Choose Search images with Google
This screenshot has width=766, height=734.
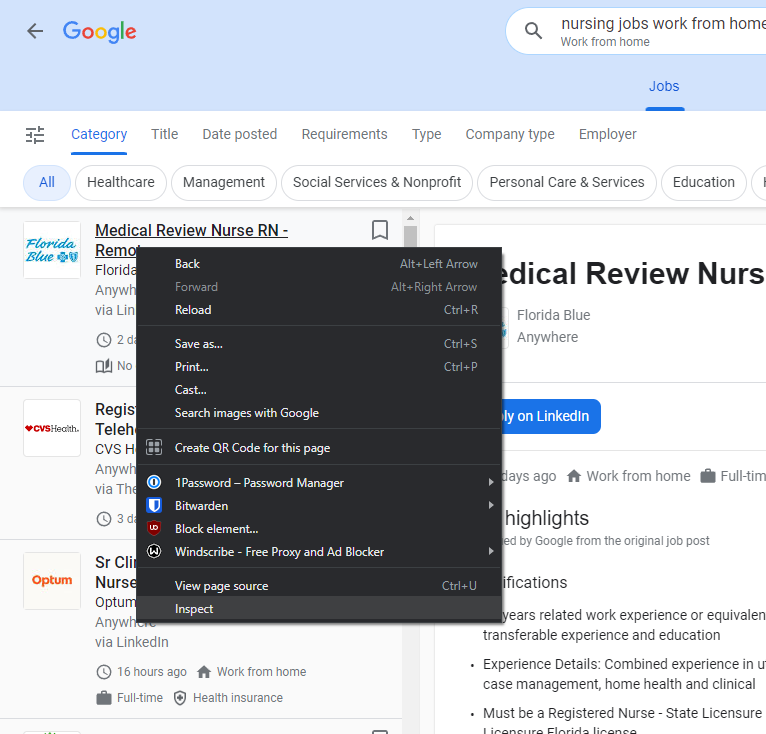click(x=319, y=413)
